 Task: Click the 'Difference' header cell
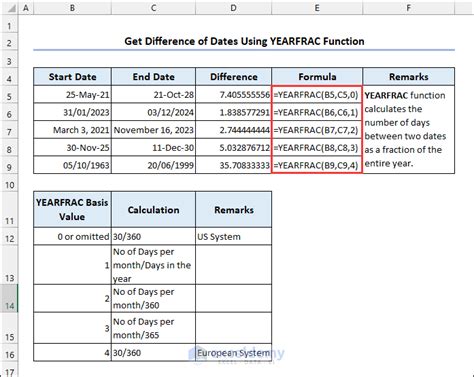234,77
